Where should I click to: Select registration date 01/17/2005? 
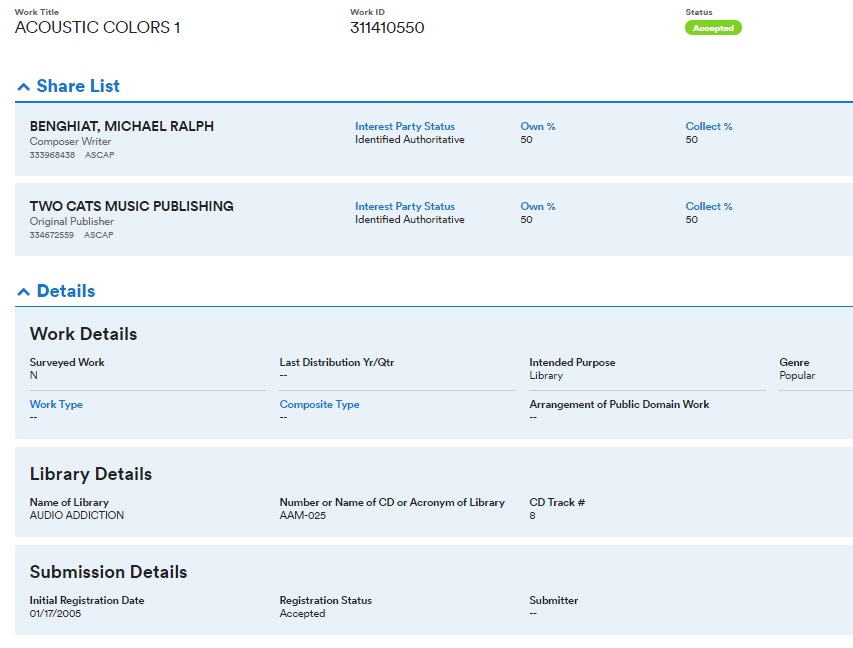coord(55,613)
